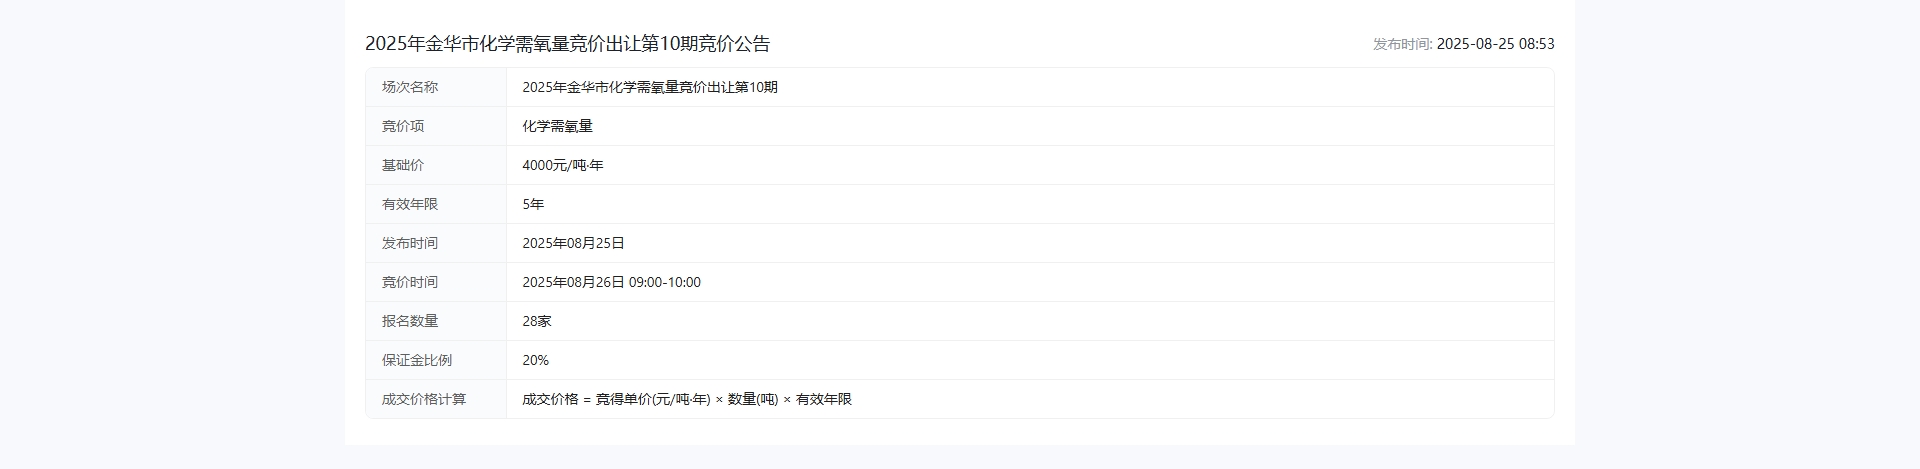This screenshot has width=1920, height=469.
Task: Select the 20% deposit ratio value
Action: [x=535, y=360]
